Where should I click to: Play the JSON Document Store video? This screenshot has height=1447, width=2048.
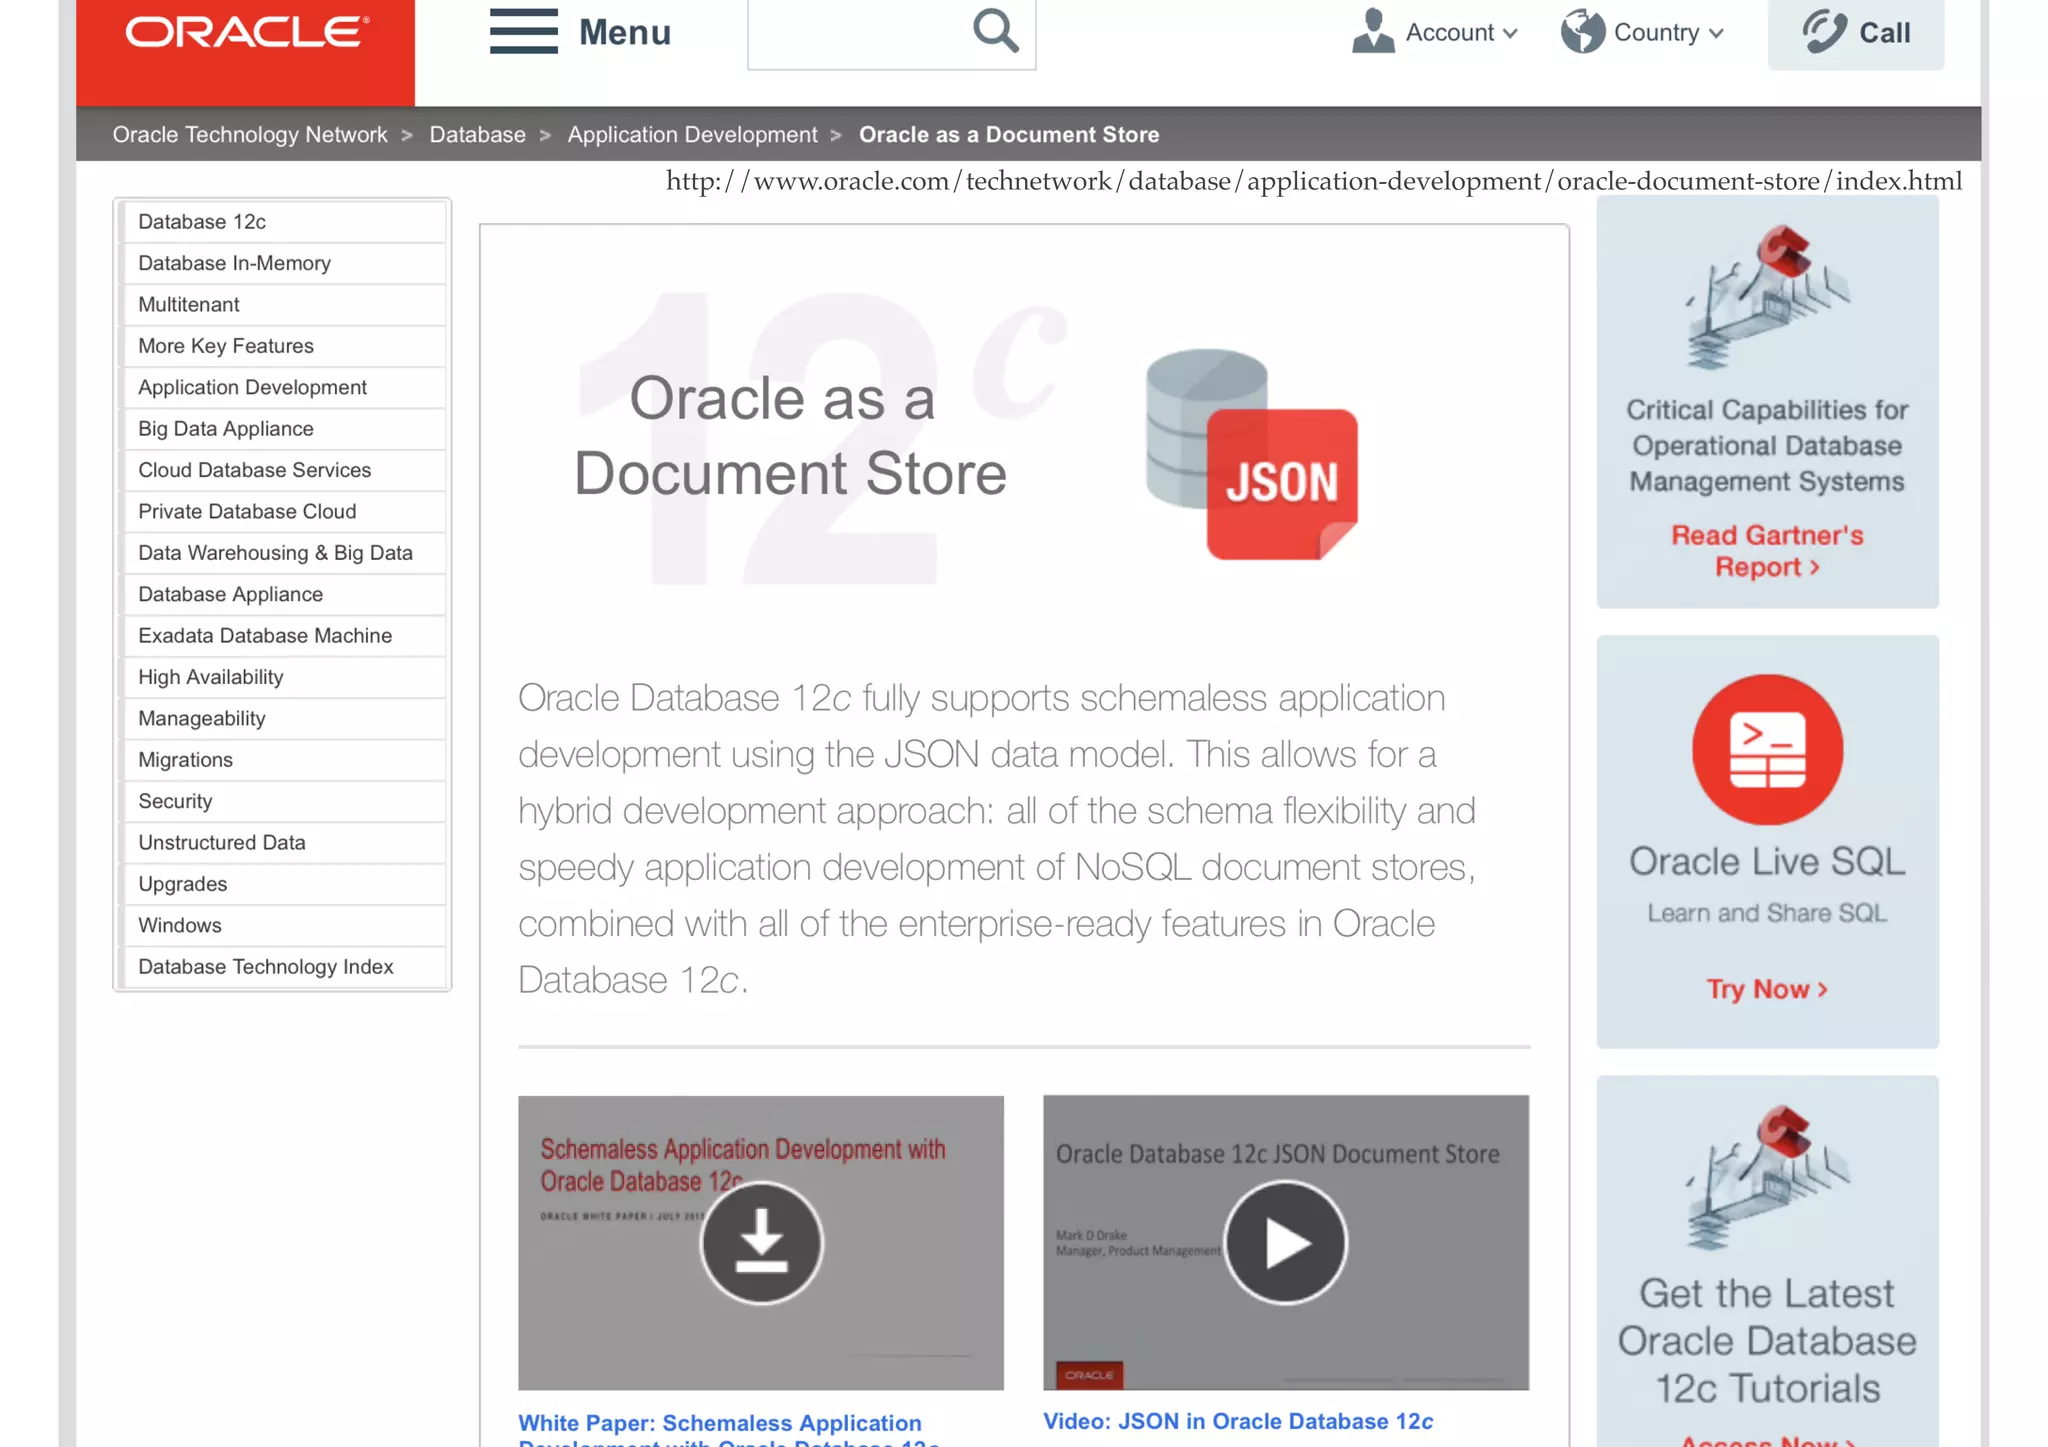tap(1285, 1242)
